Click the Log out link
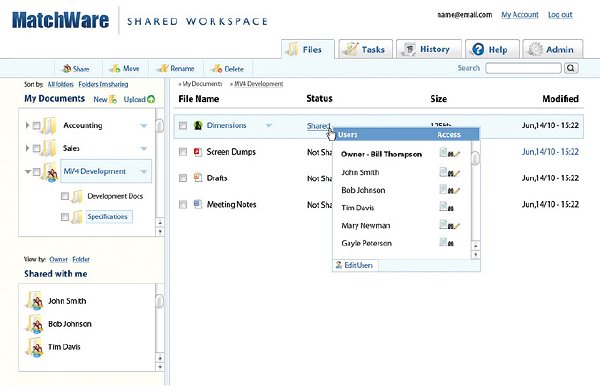This screenshot has width=600, height=386. tap(560, 15)
